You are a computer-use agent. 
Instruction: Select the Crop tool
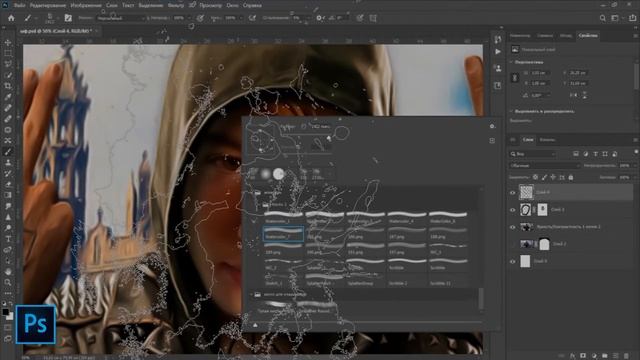(x=8, y=86)
